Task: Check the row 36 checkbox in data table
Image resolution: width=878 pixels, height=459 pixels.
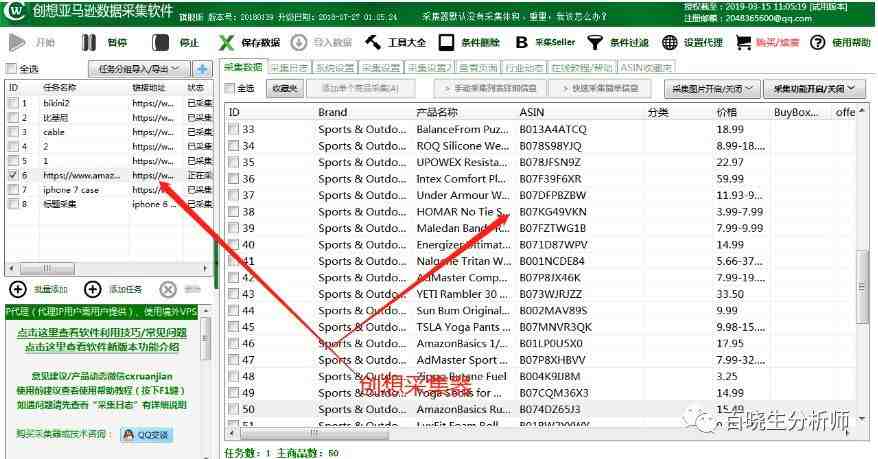Action: pos(233,179)
